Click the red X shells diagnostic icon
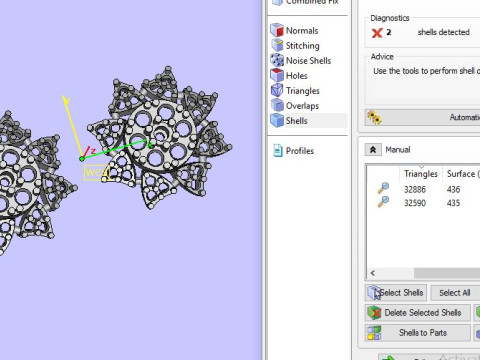 [377, 33]
